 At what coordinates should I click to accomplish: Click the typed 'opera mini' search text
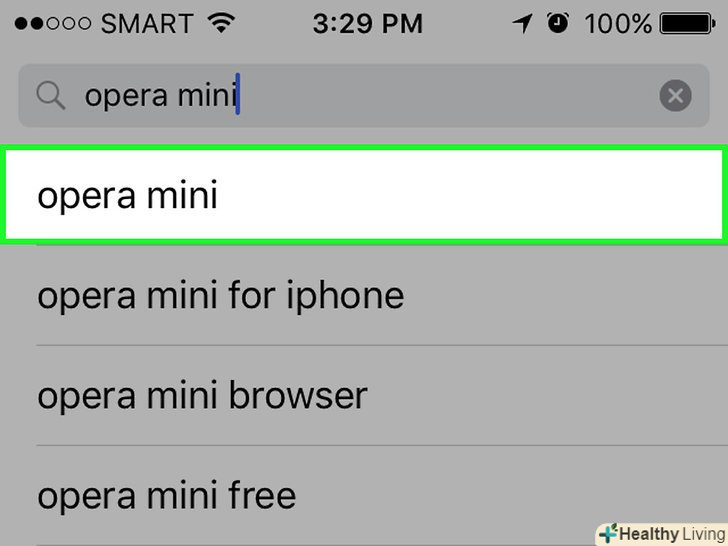[158, 96]
